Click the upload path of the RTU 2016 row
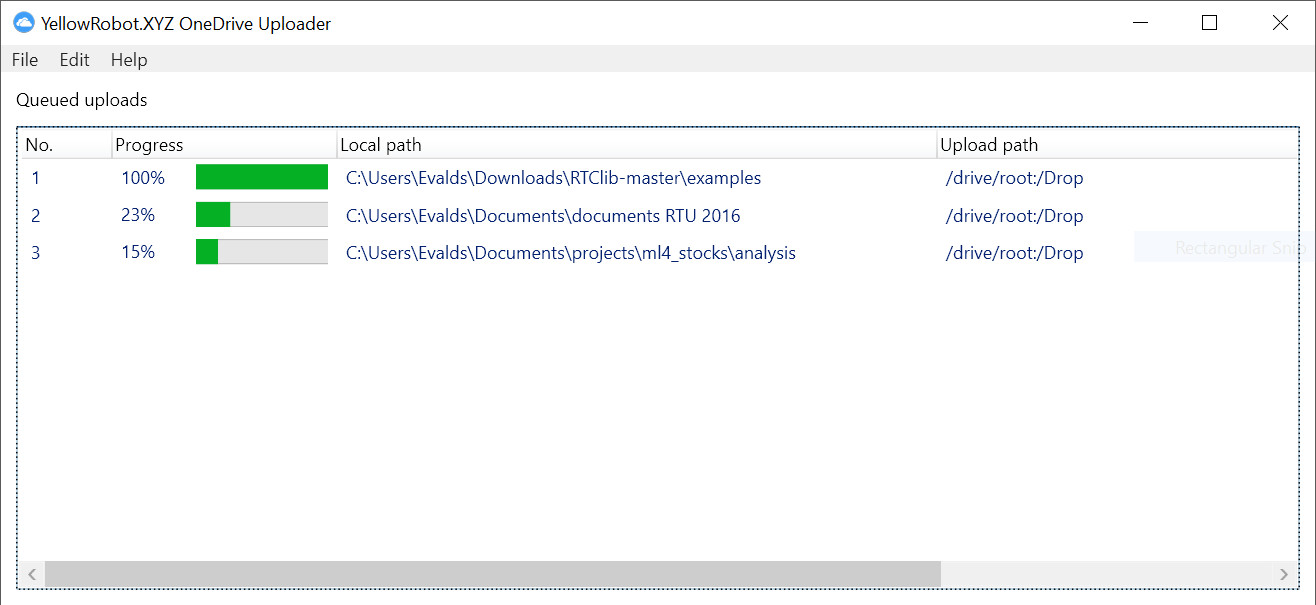Viewport: 1316px width, 605px height. tap(1014, 216)
